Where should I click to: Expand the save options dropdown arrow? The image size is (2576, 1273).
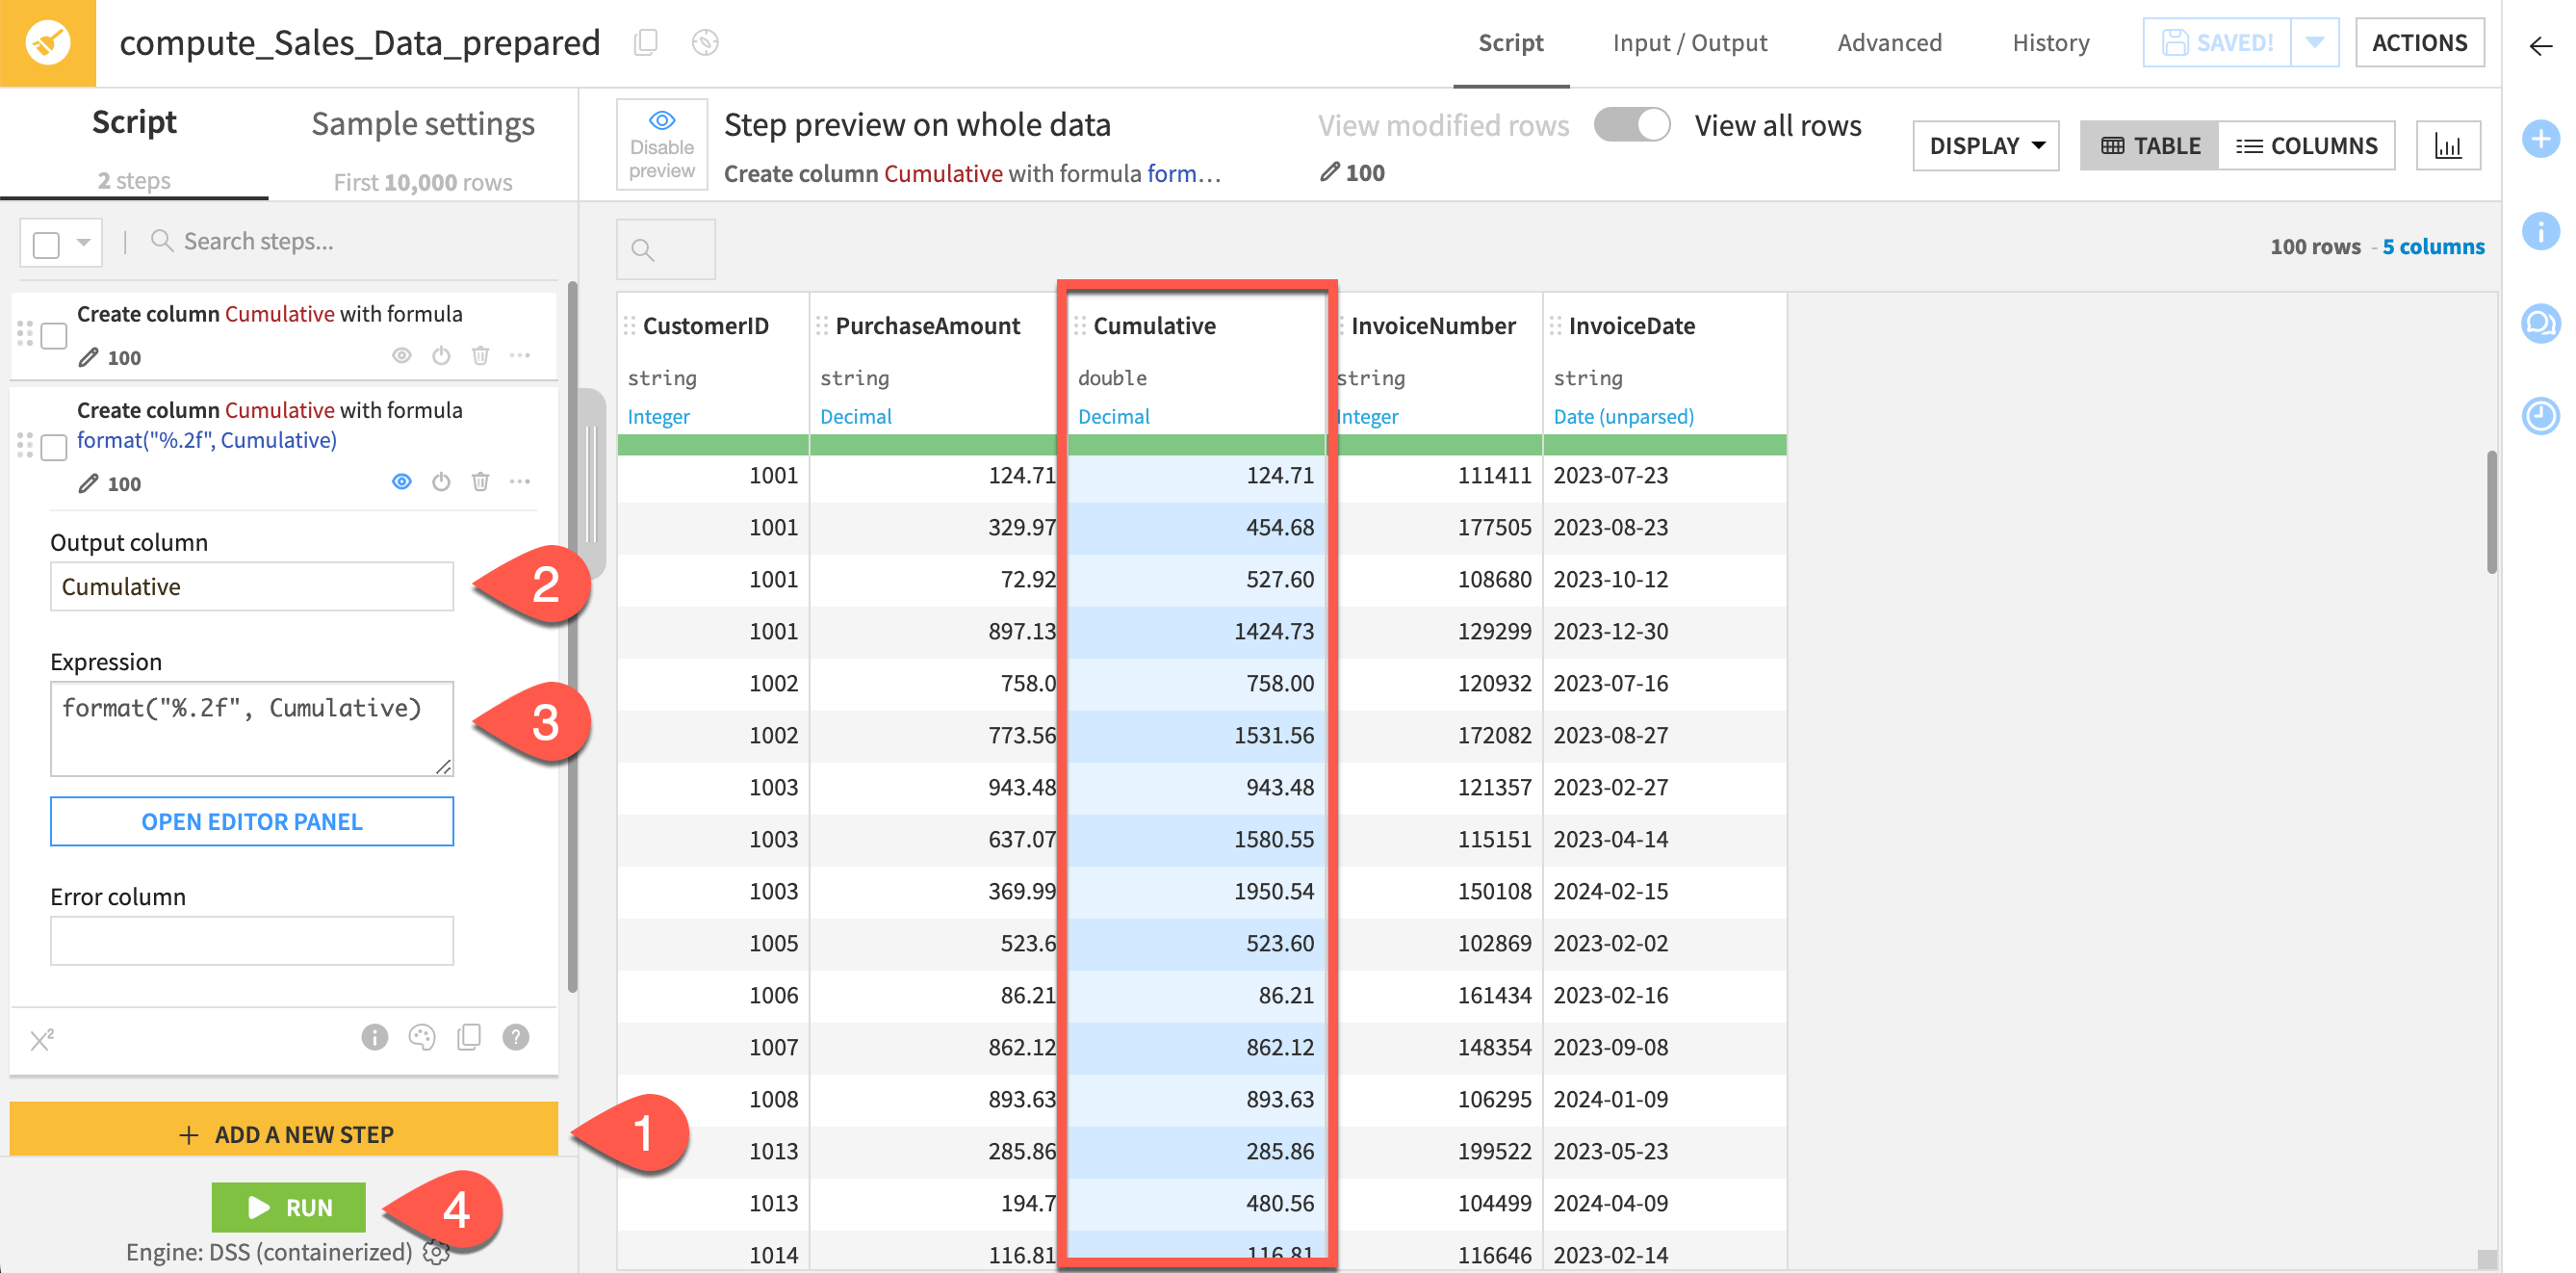2315,43
